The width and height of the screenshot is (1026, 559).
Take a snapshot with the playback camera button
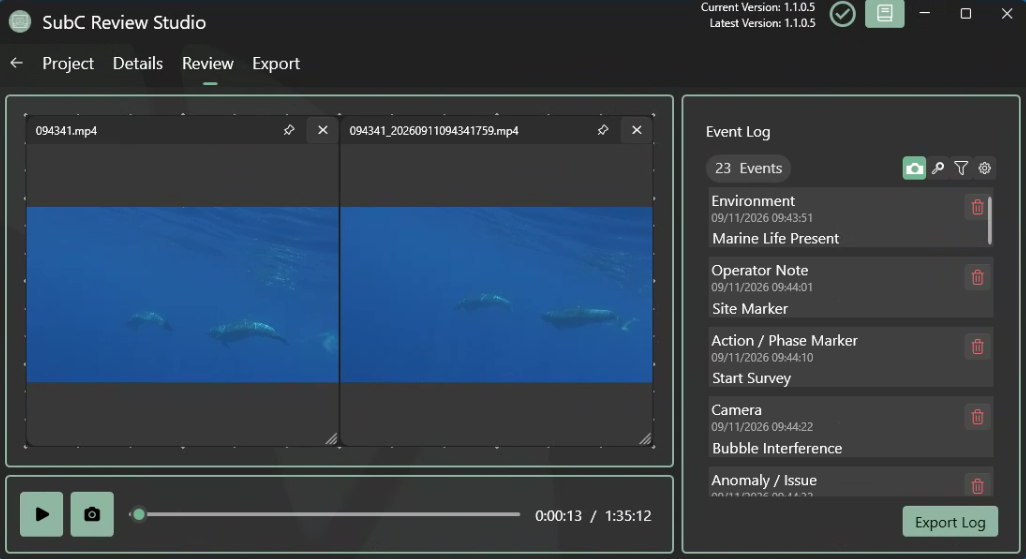point(92,514)
